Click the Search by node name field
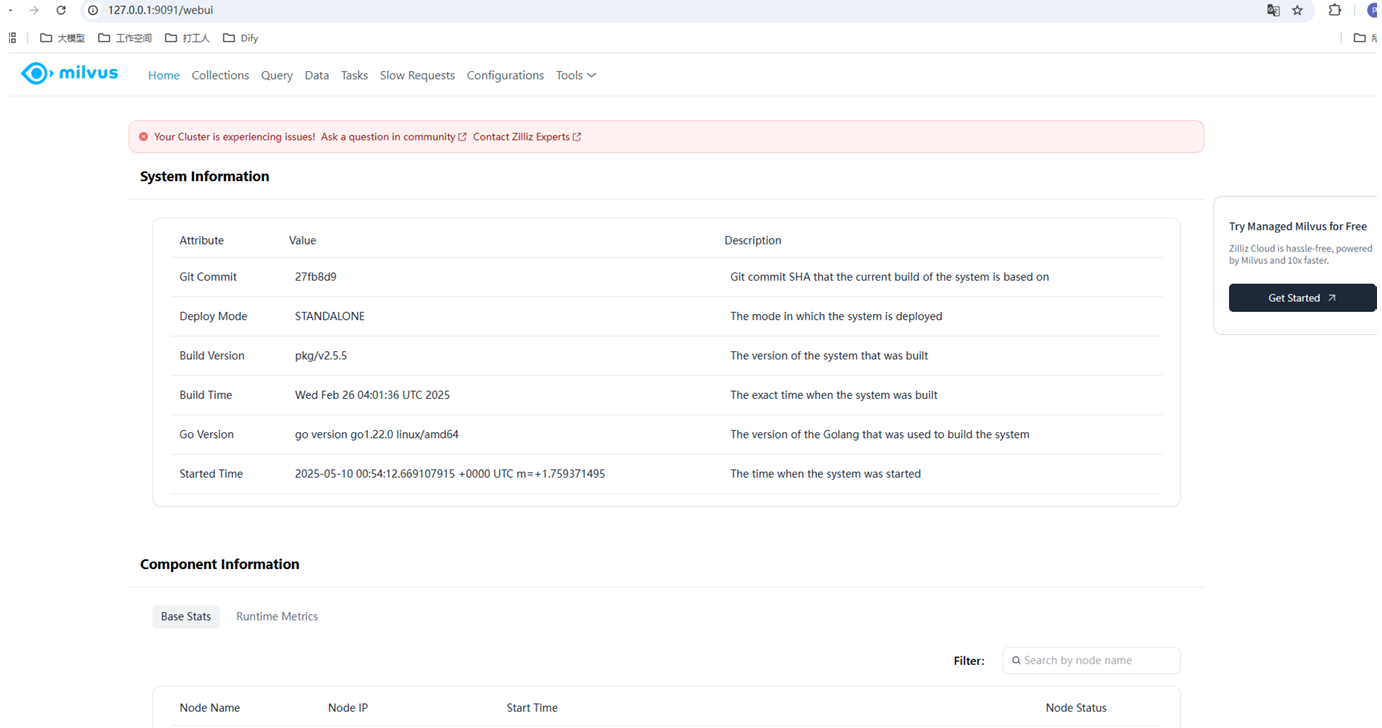1382x728 pixels. coord(1095,660)
